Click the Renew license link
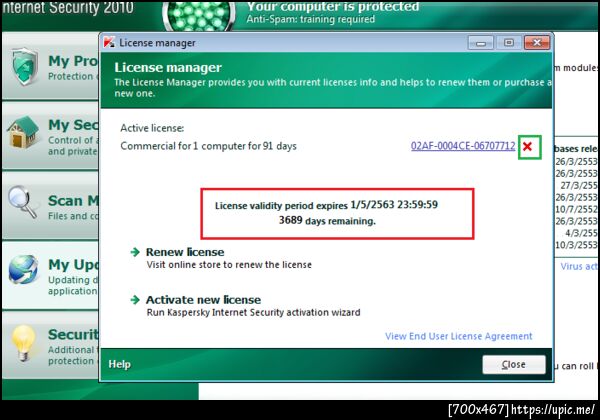Screen dimensions: 600x420 pyautogui.click(x=185, y=252)
